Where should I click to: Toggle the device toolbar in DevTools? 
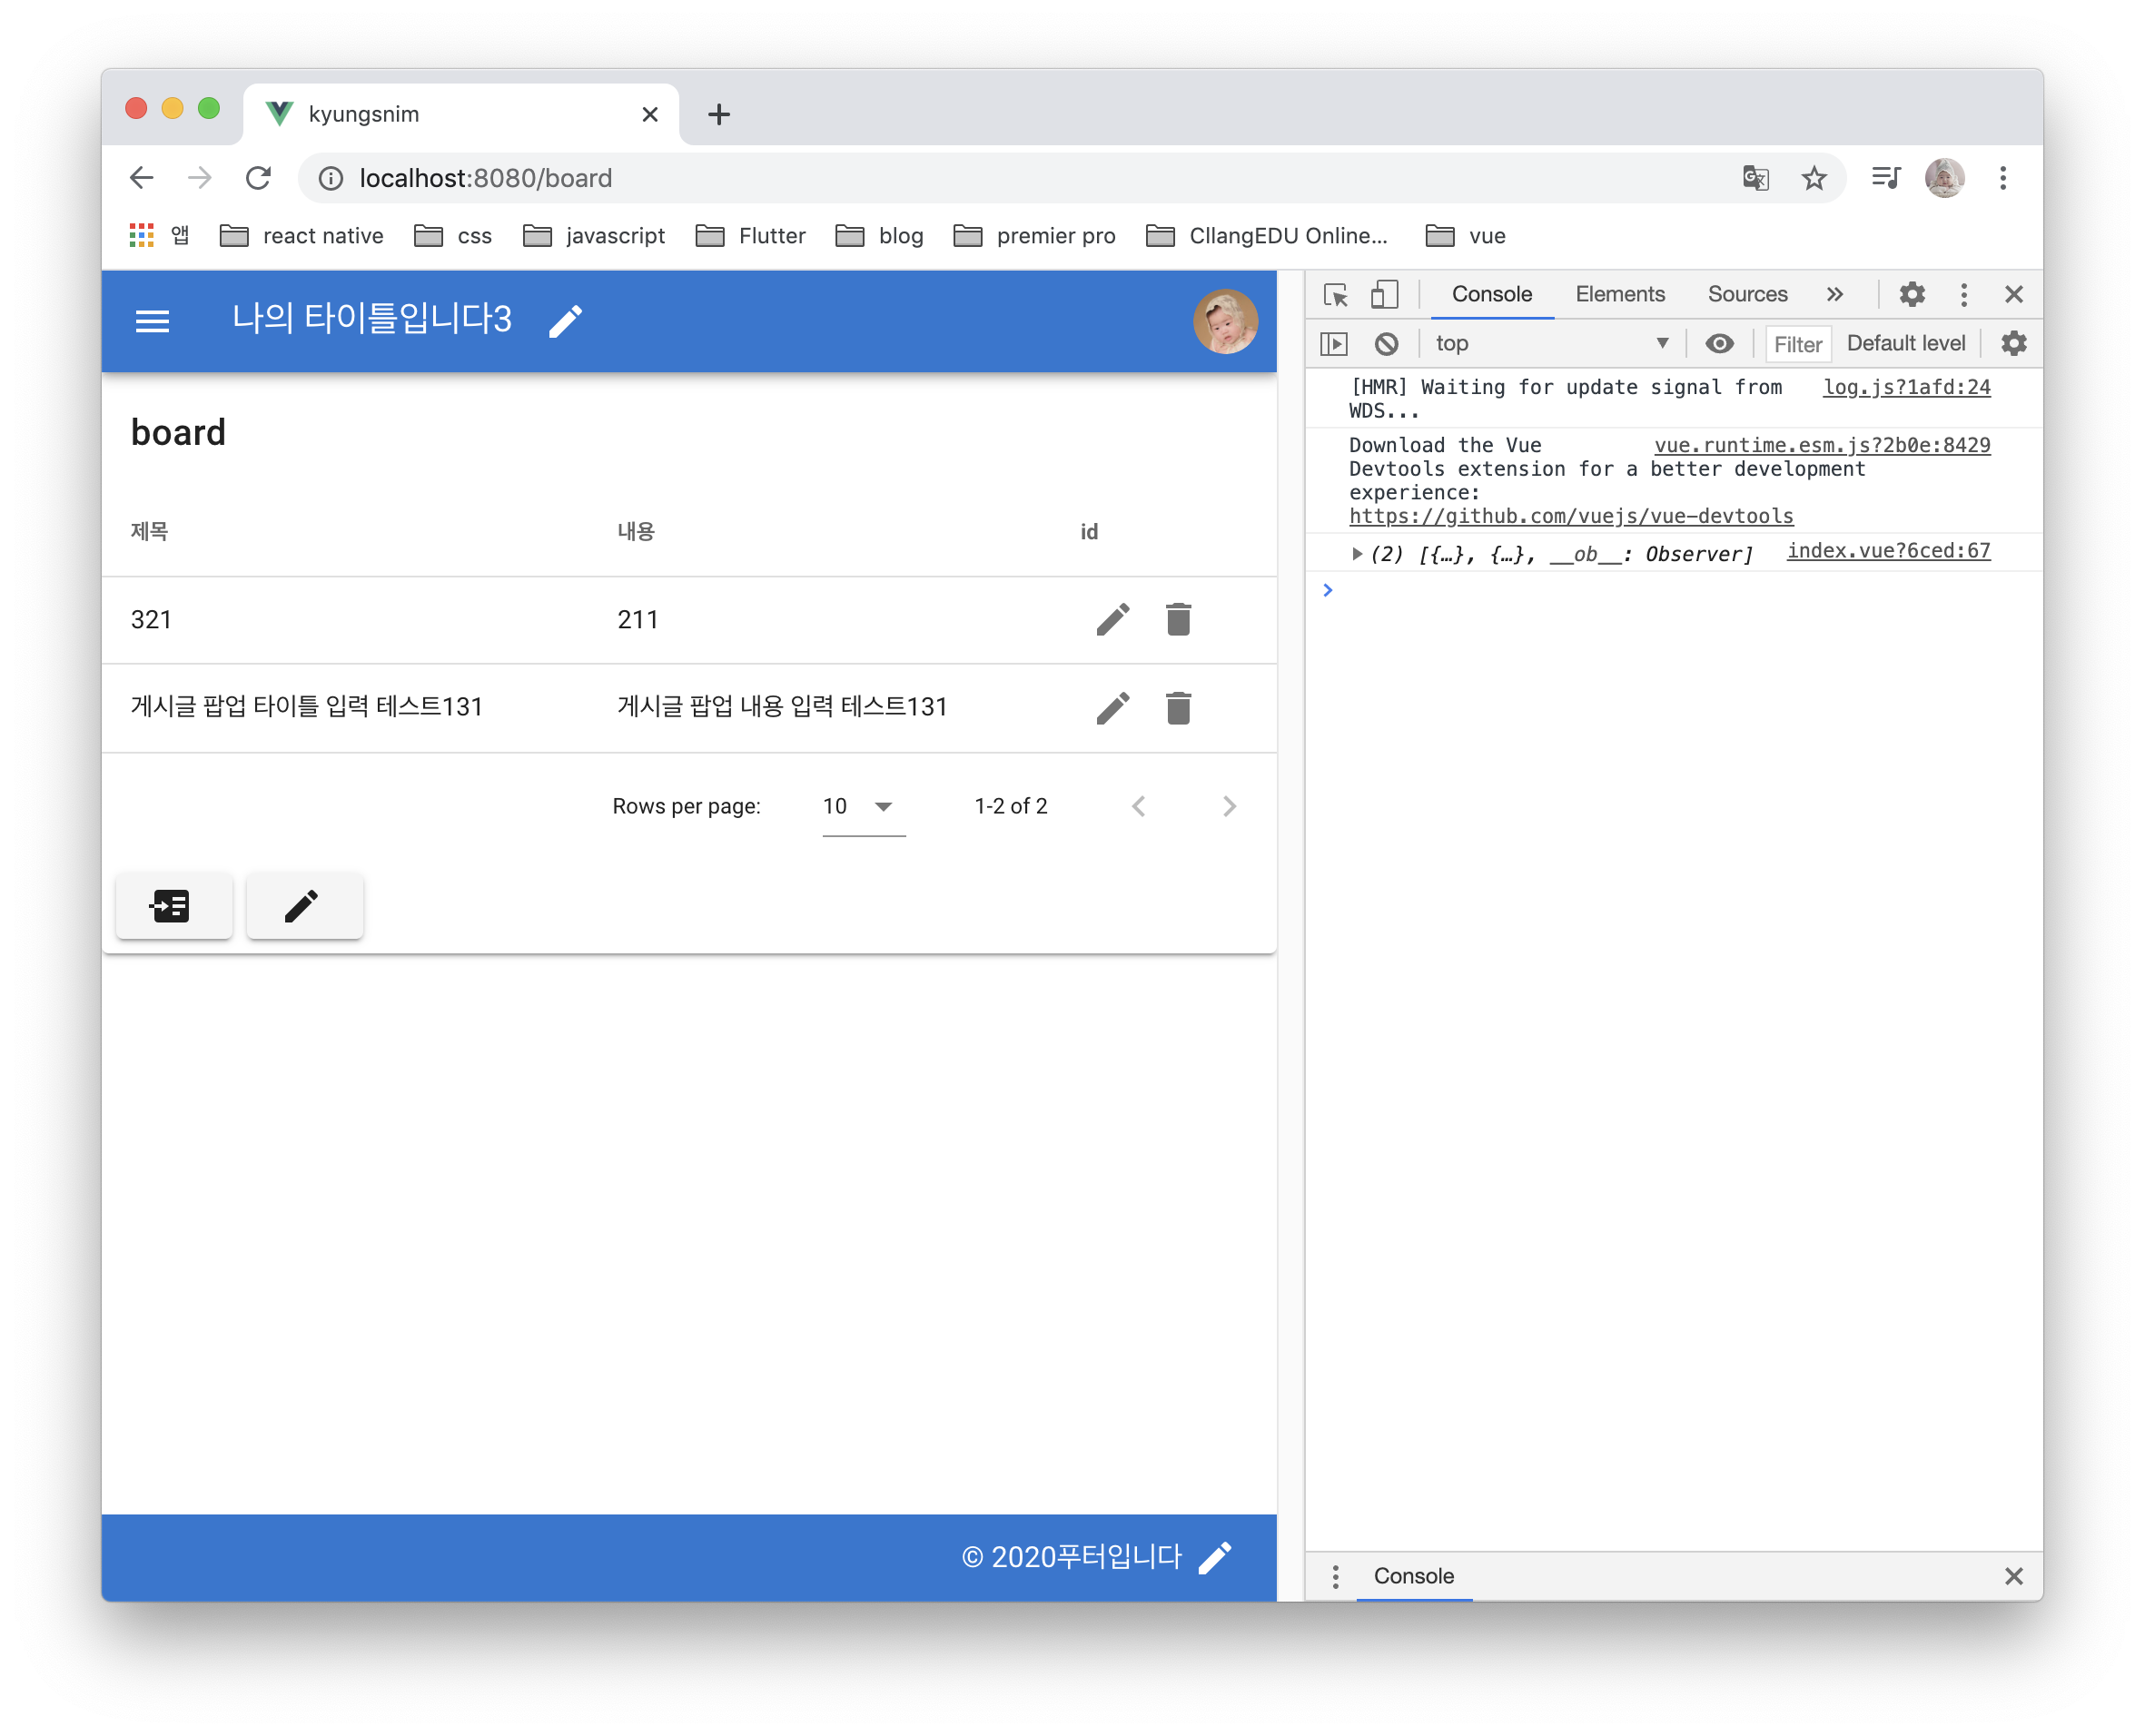coord(1384,294)
